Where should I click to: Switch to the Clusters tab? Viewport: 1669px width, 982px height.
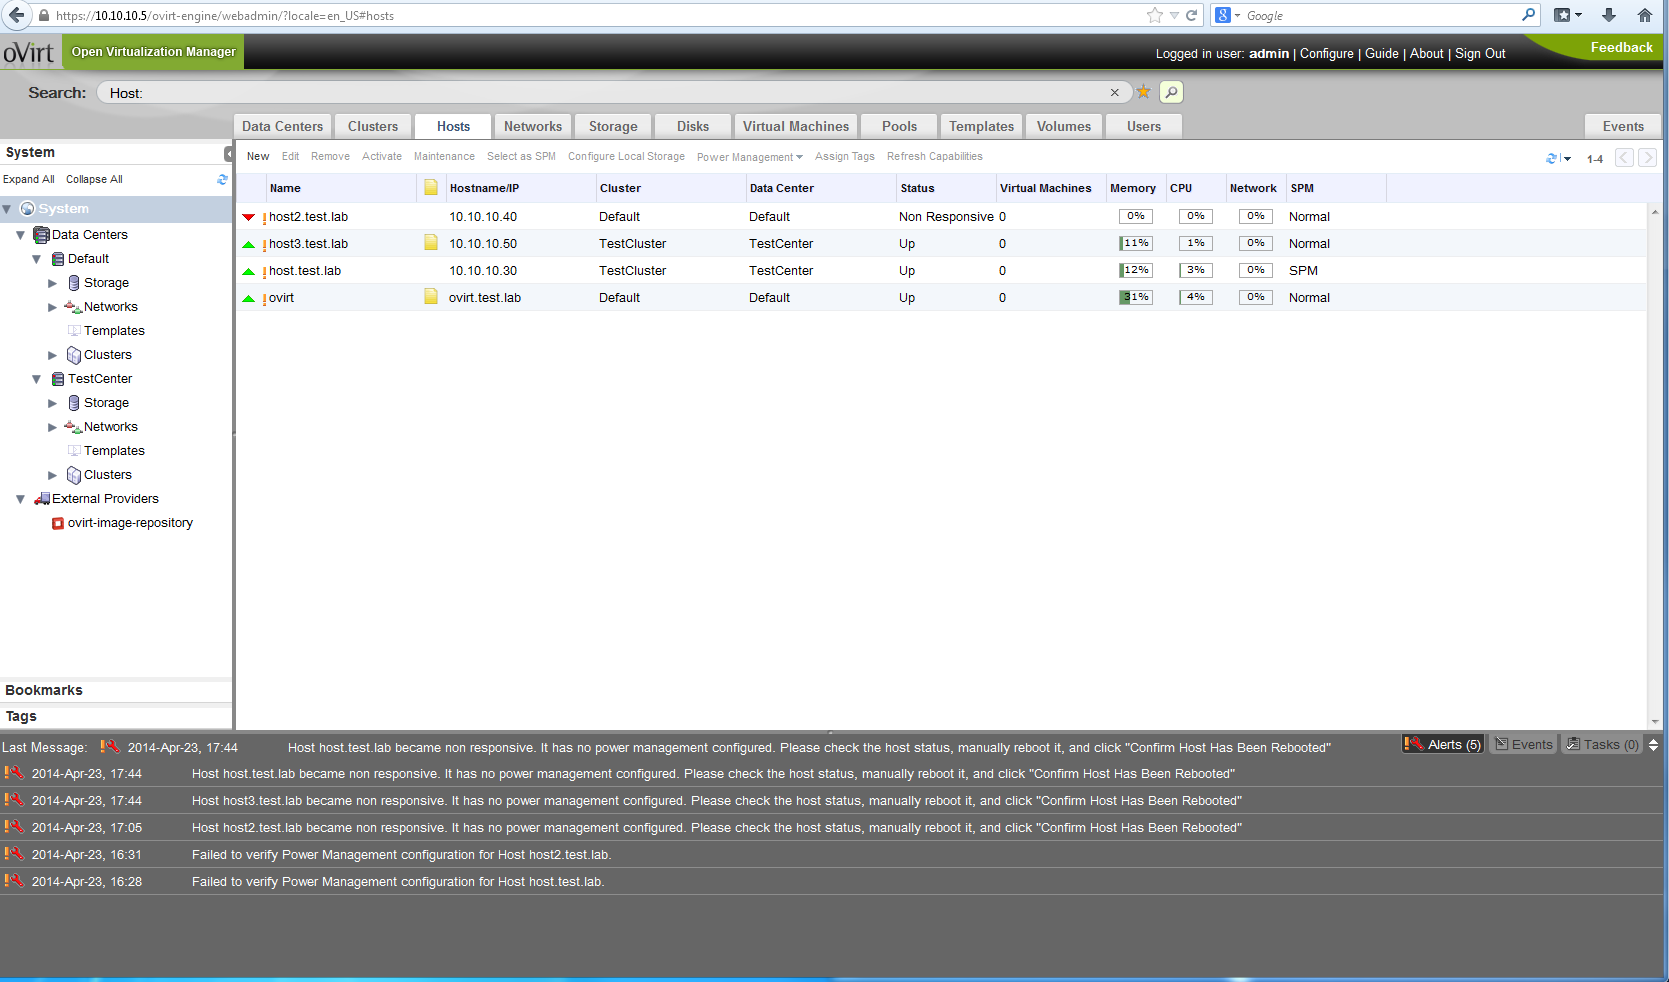[373, 126]
